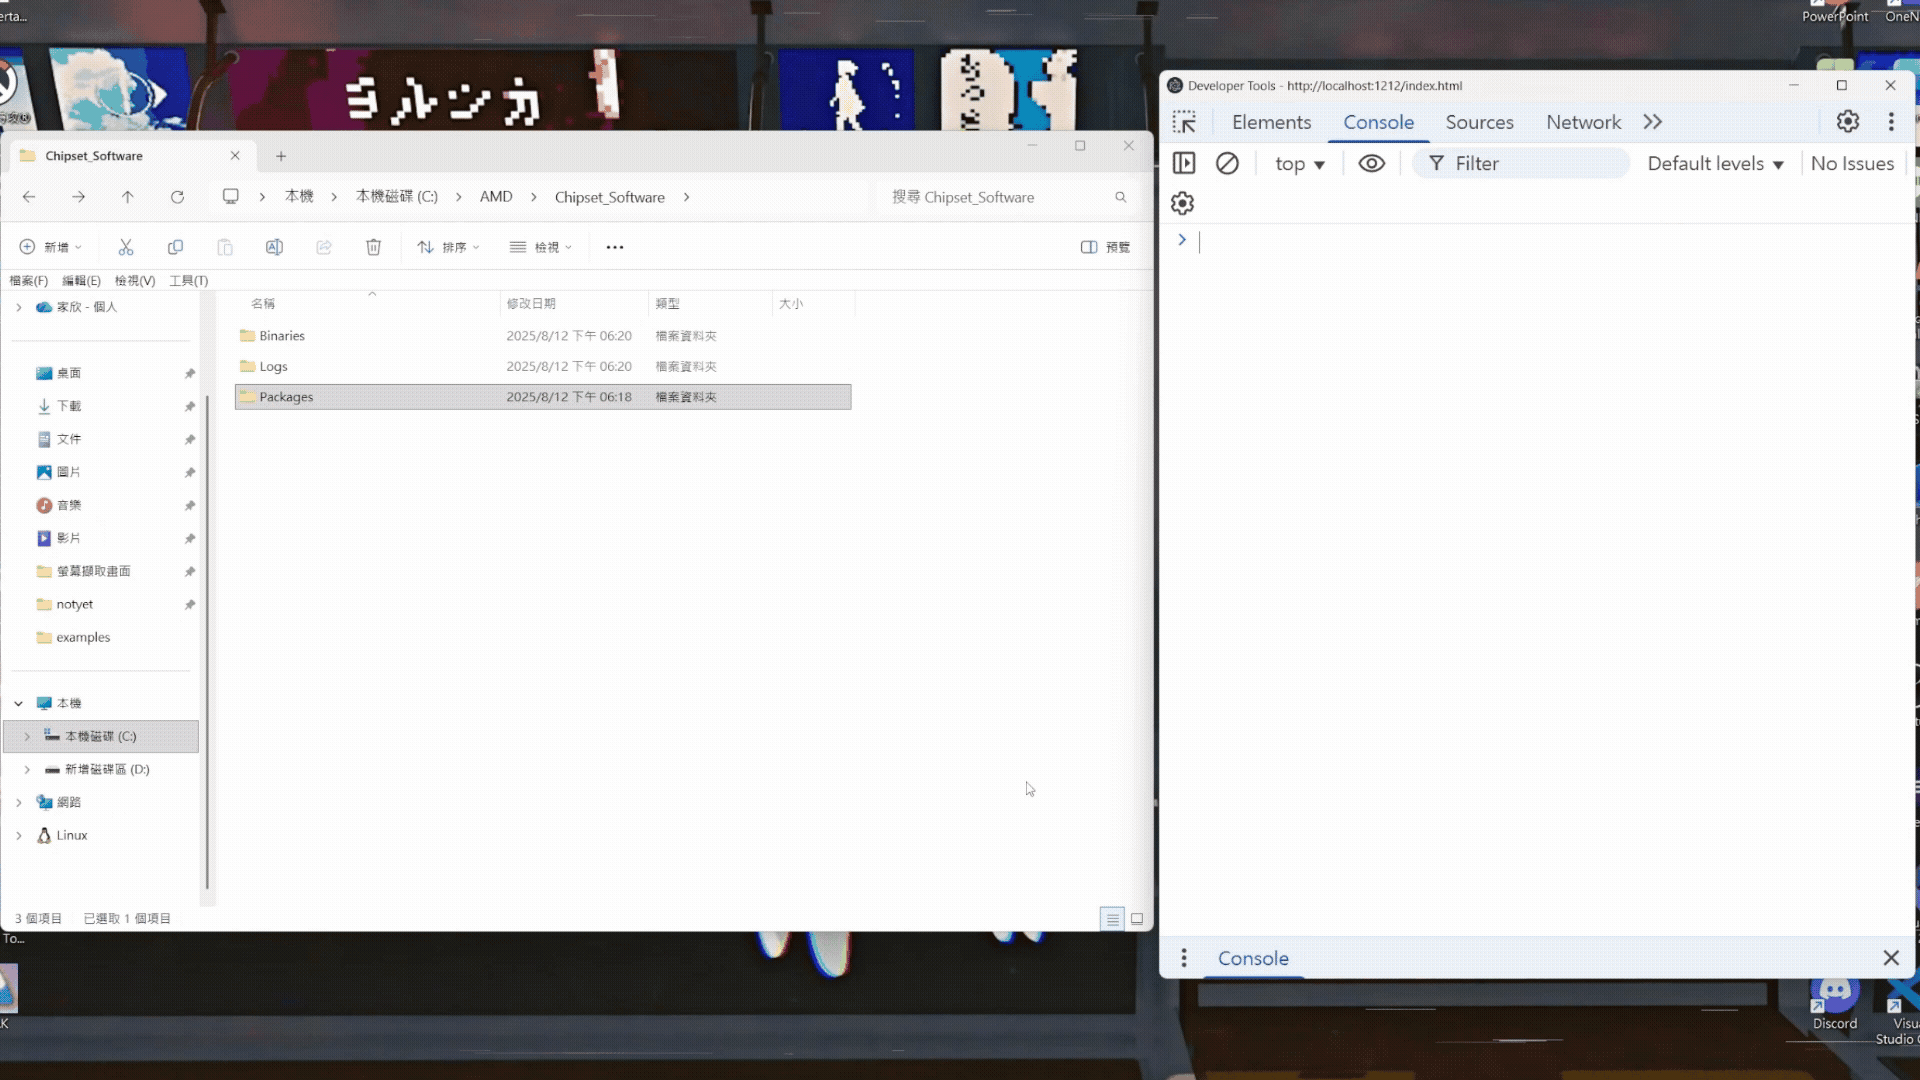Click the No Issues link in DevTools
This screenshot has height=1080, width=1920.
pyautogui.click(x=1852, y=163)
